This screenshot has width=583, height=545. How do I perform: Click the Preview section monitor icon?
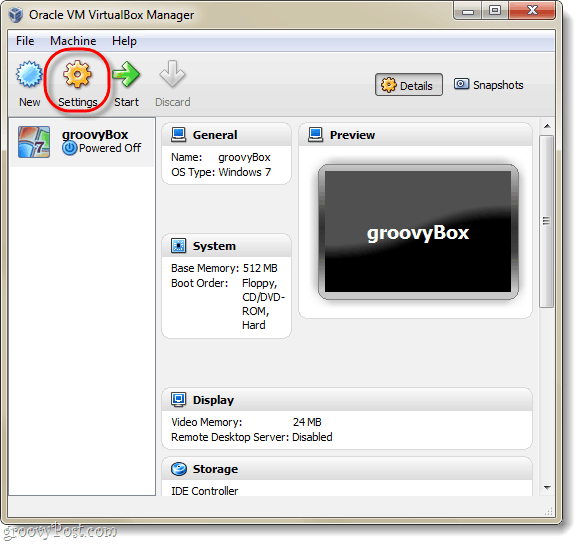[316, 135]
